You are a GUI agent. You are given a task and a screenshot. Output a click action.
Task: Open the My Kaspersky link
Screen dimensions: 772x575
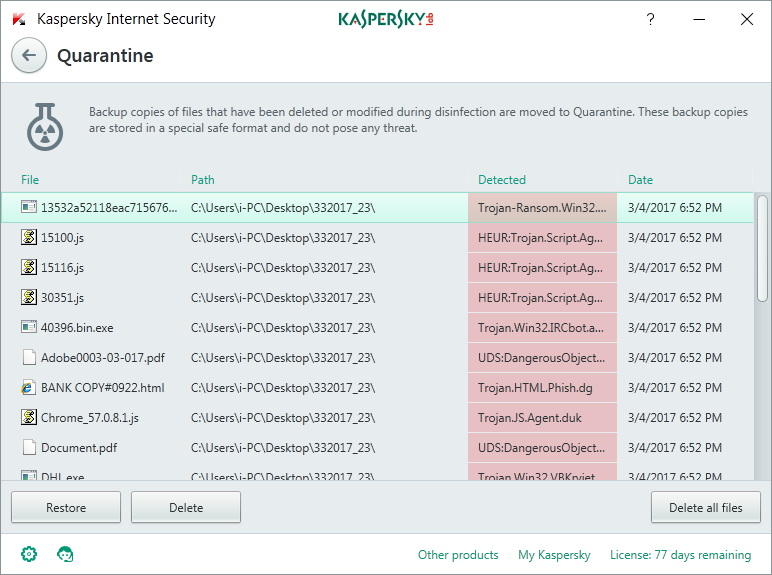[554, 555]
